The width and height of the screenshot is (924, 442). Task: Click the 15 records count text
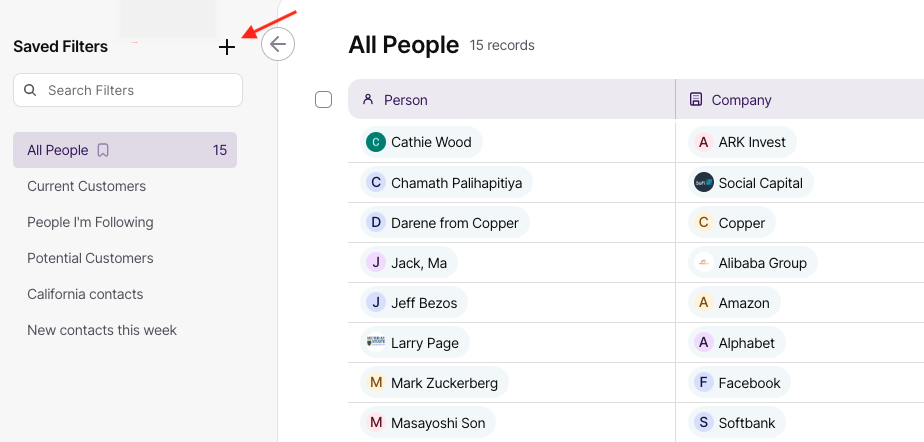(x=502, y=45)
